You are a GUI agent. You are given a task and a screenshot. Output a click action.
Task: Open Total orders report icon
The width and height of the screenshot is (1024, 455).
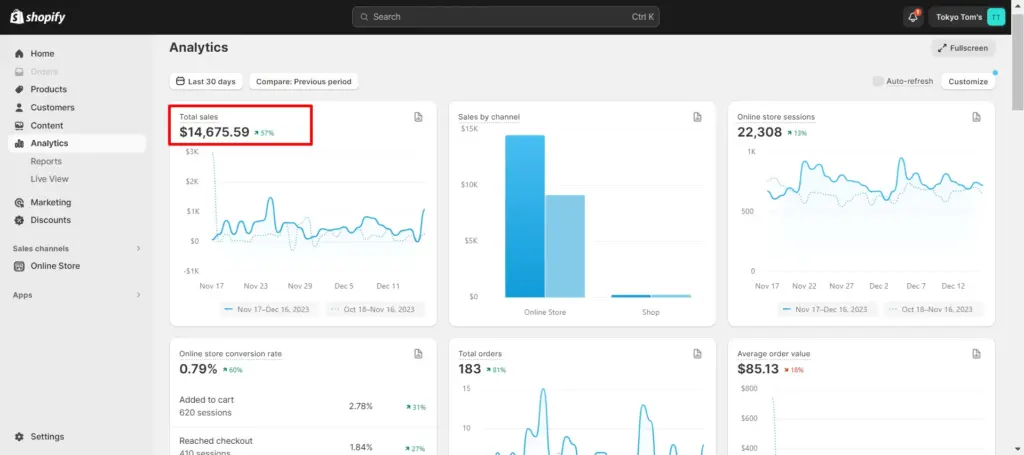tap(697, 354)
